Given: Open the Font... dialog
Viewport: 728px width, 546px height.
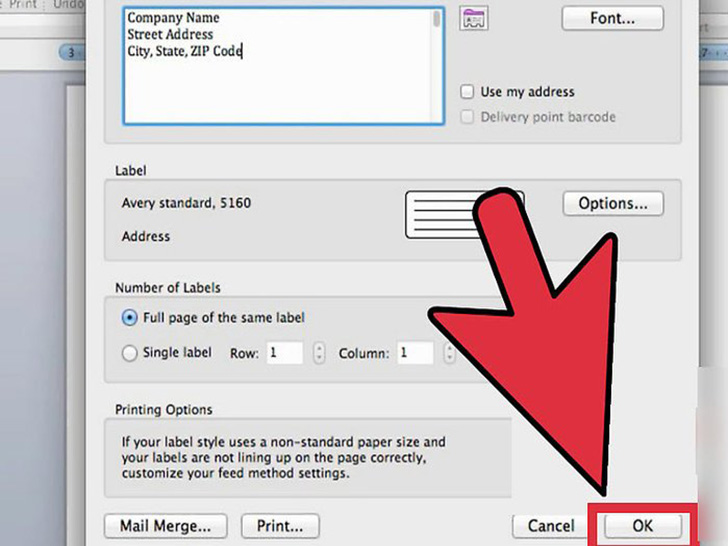Looking at the screenshot, I should pos(612,18).
